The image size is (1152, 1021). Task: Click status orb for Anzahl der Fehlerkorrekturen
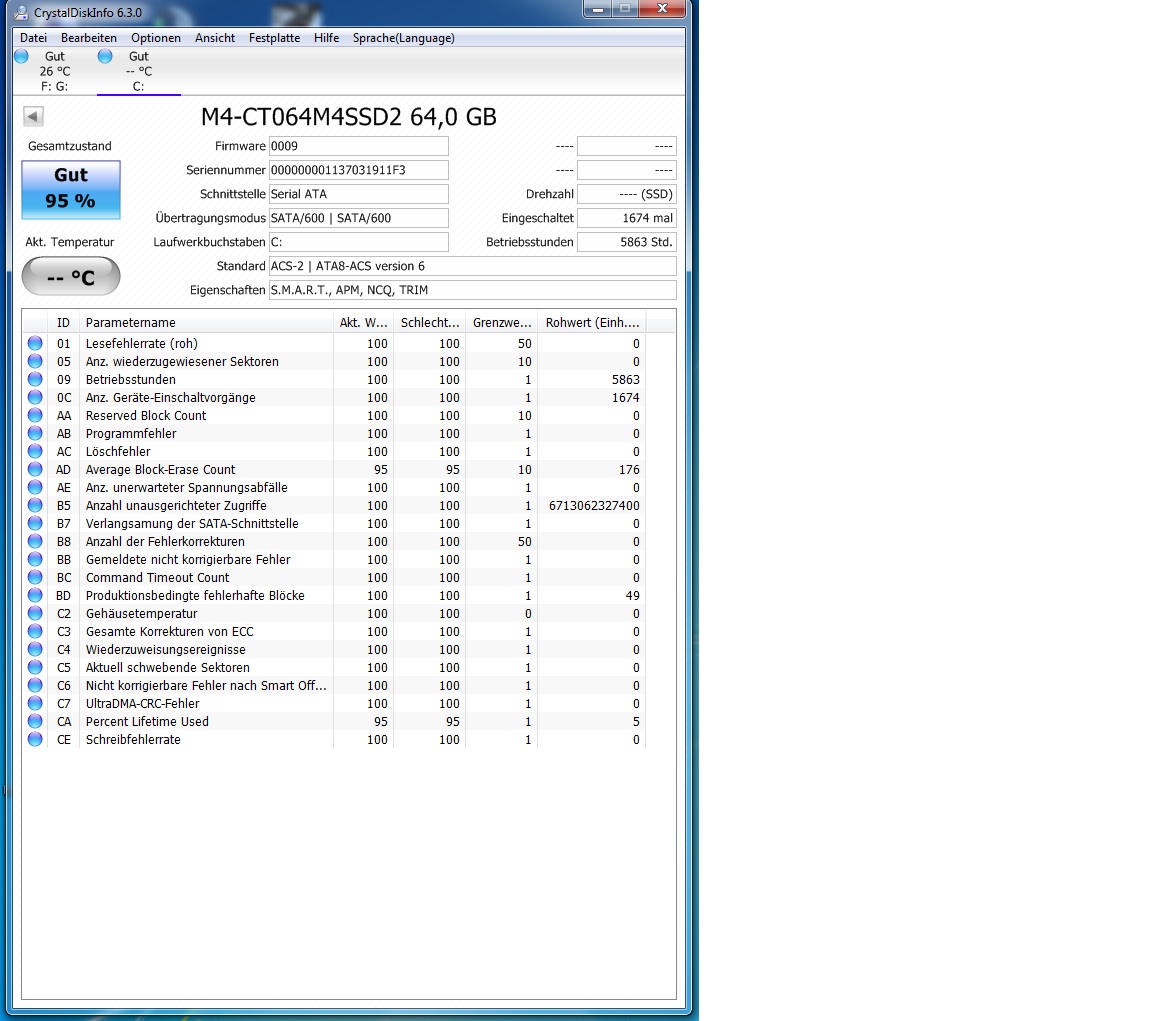tap(35, 541)
